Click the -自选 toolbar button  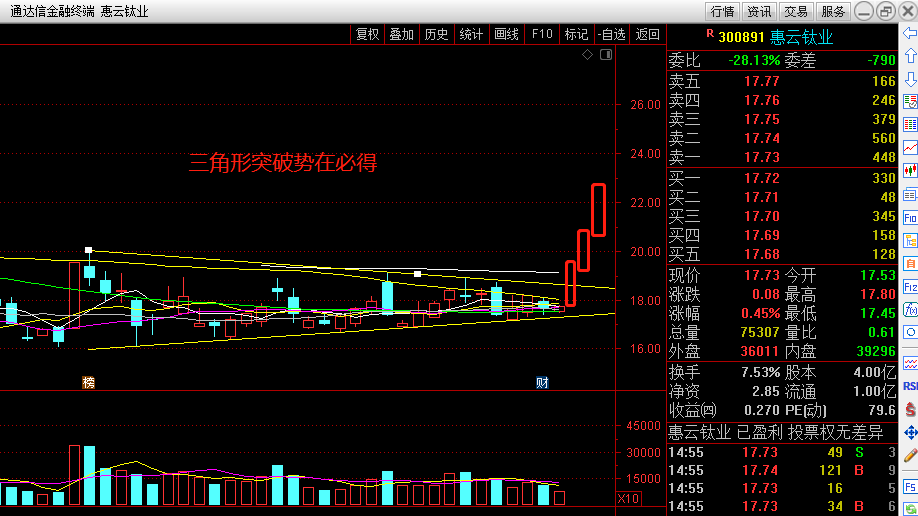[x=611, y=35]
